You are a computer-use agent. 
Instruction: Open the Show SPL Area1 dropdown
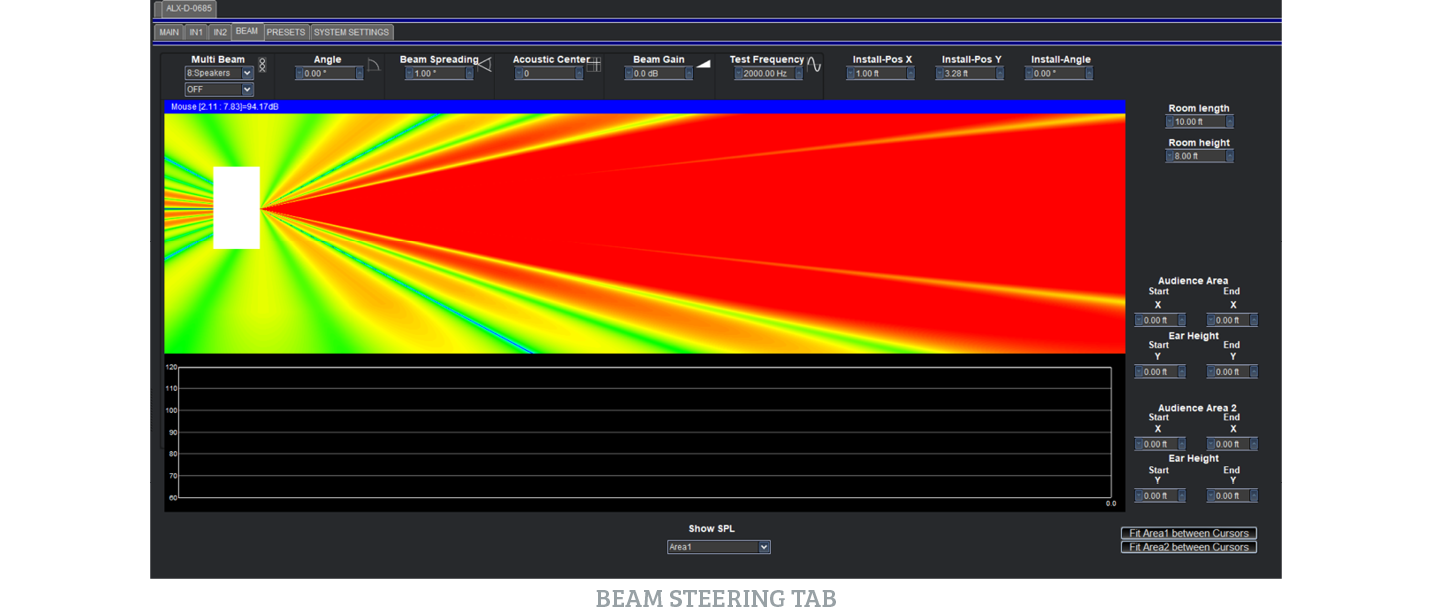click(x=718, y=547)
